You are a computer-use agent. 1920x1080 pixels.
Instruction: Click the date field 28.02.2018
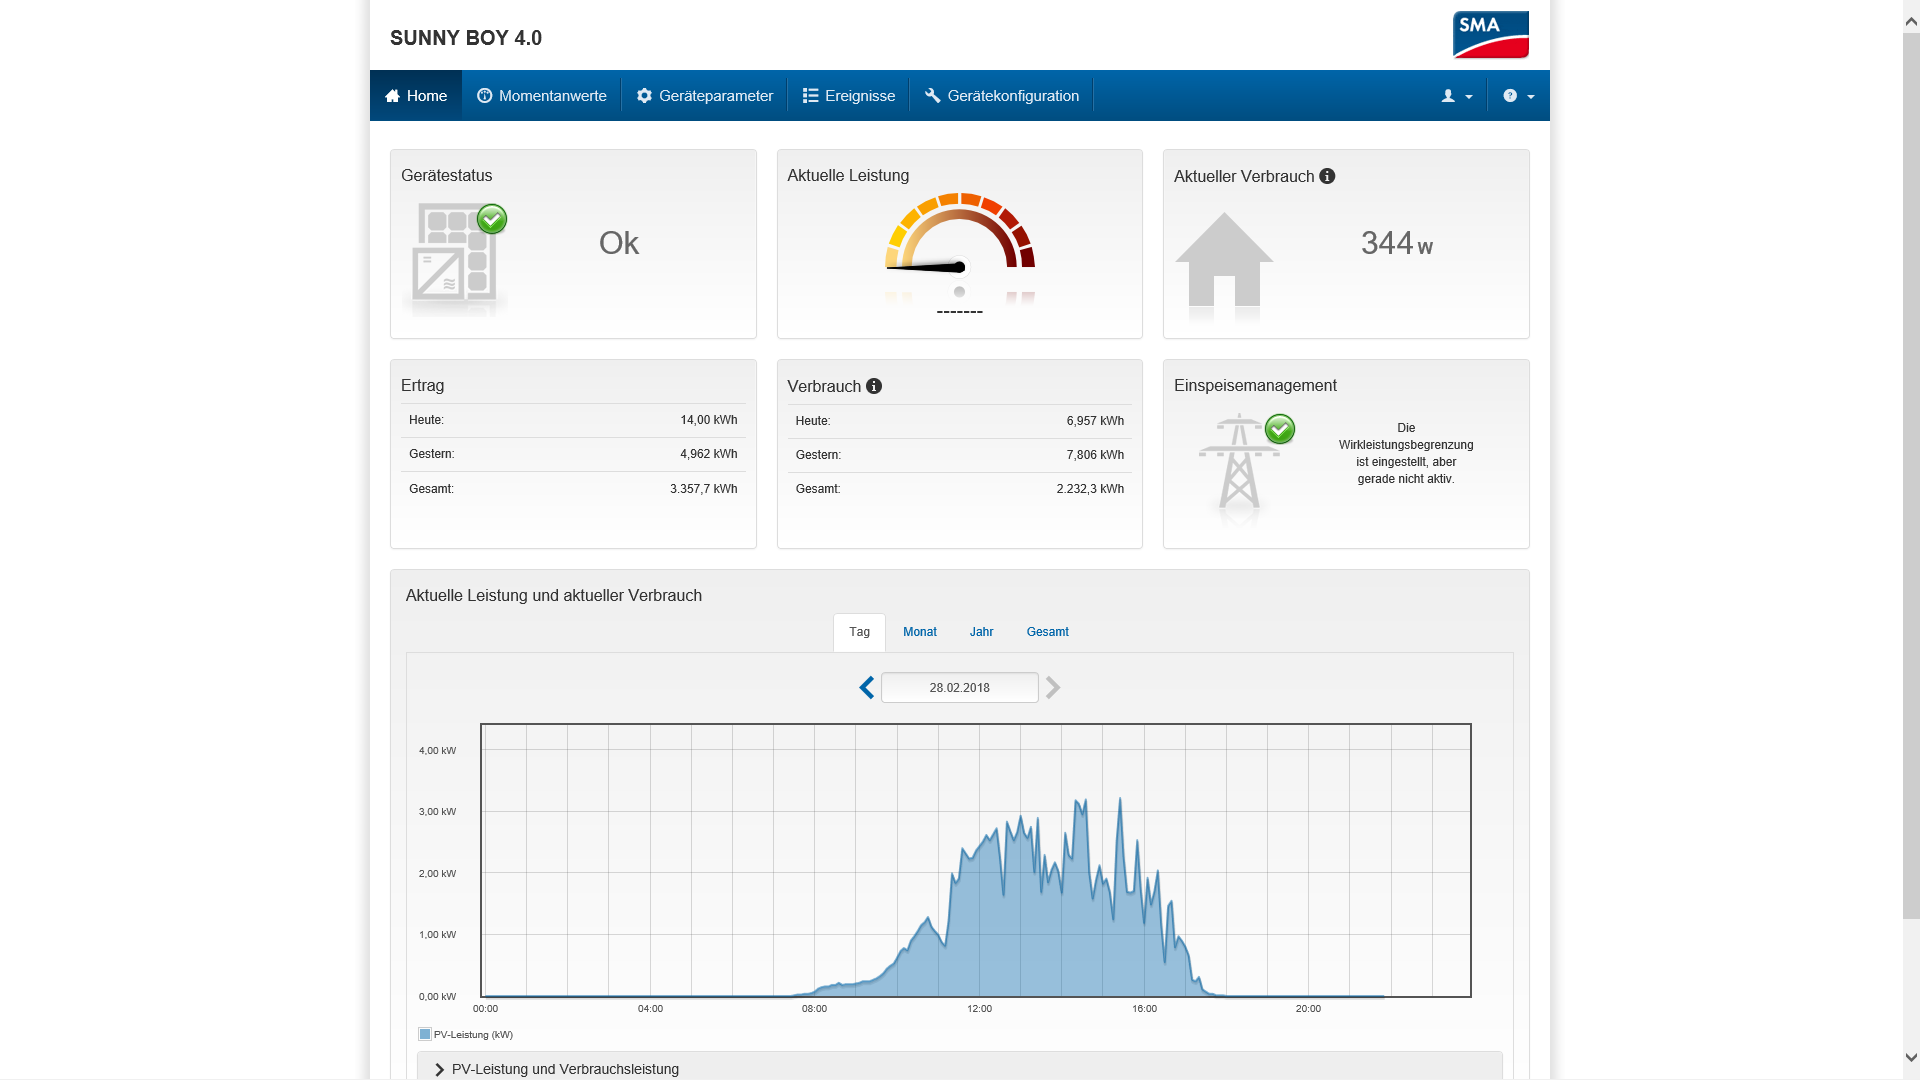pyautogui.click(x=959, y=688)
